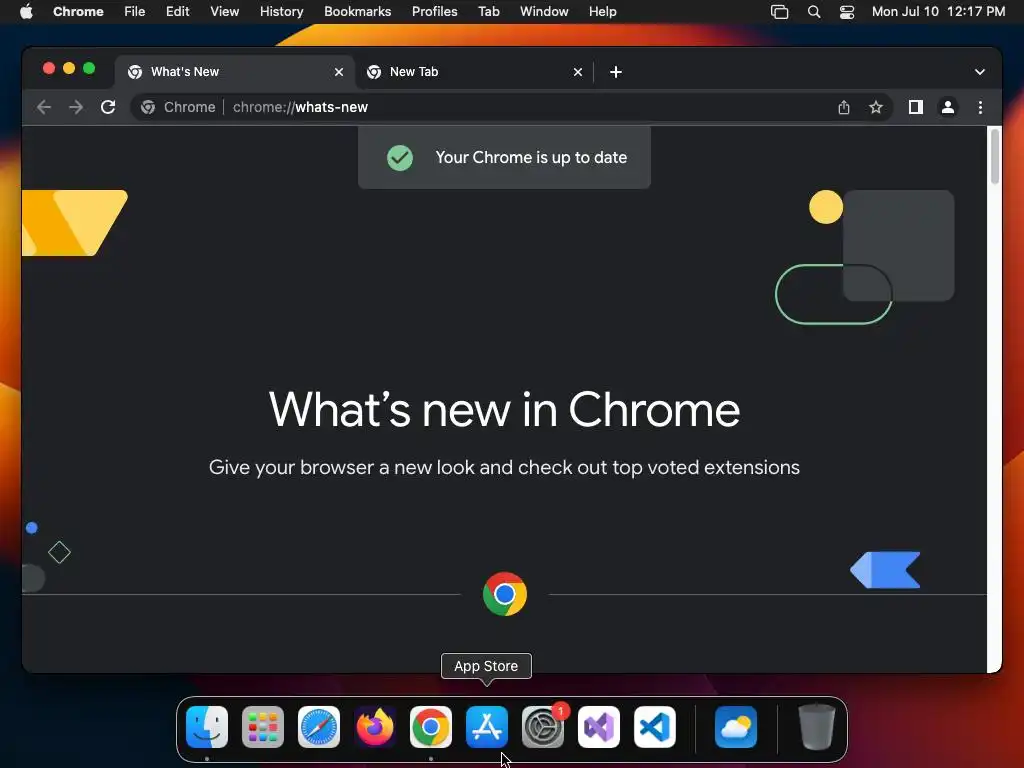Switch to the New Tab tab
The height and width of the screenshot is (768, 1024).
point(474,72)
